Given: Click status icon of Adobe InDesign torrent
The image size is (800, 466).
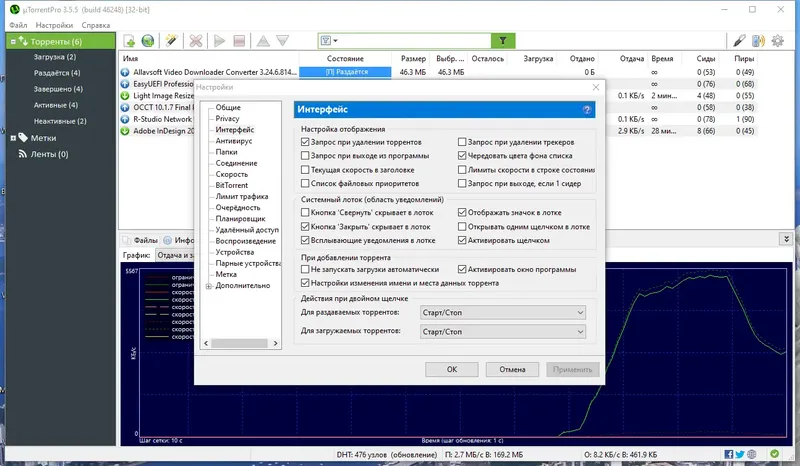Looking at the screenshot, I should coord(125,131).
